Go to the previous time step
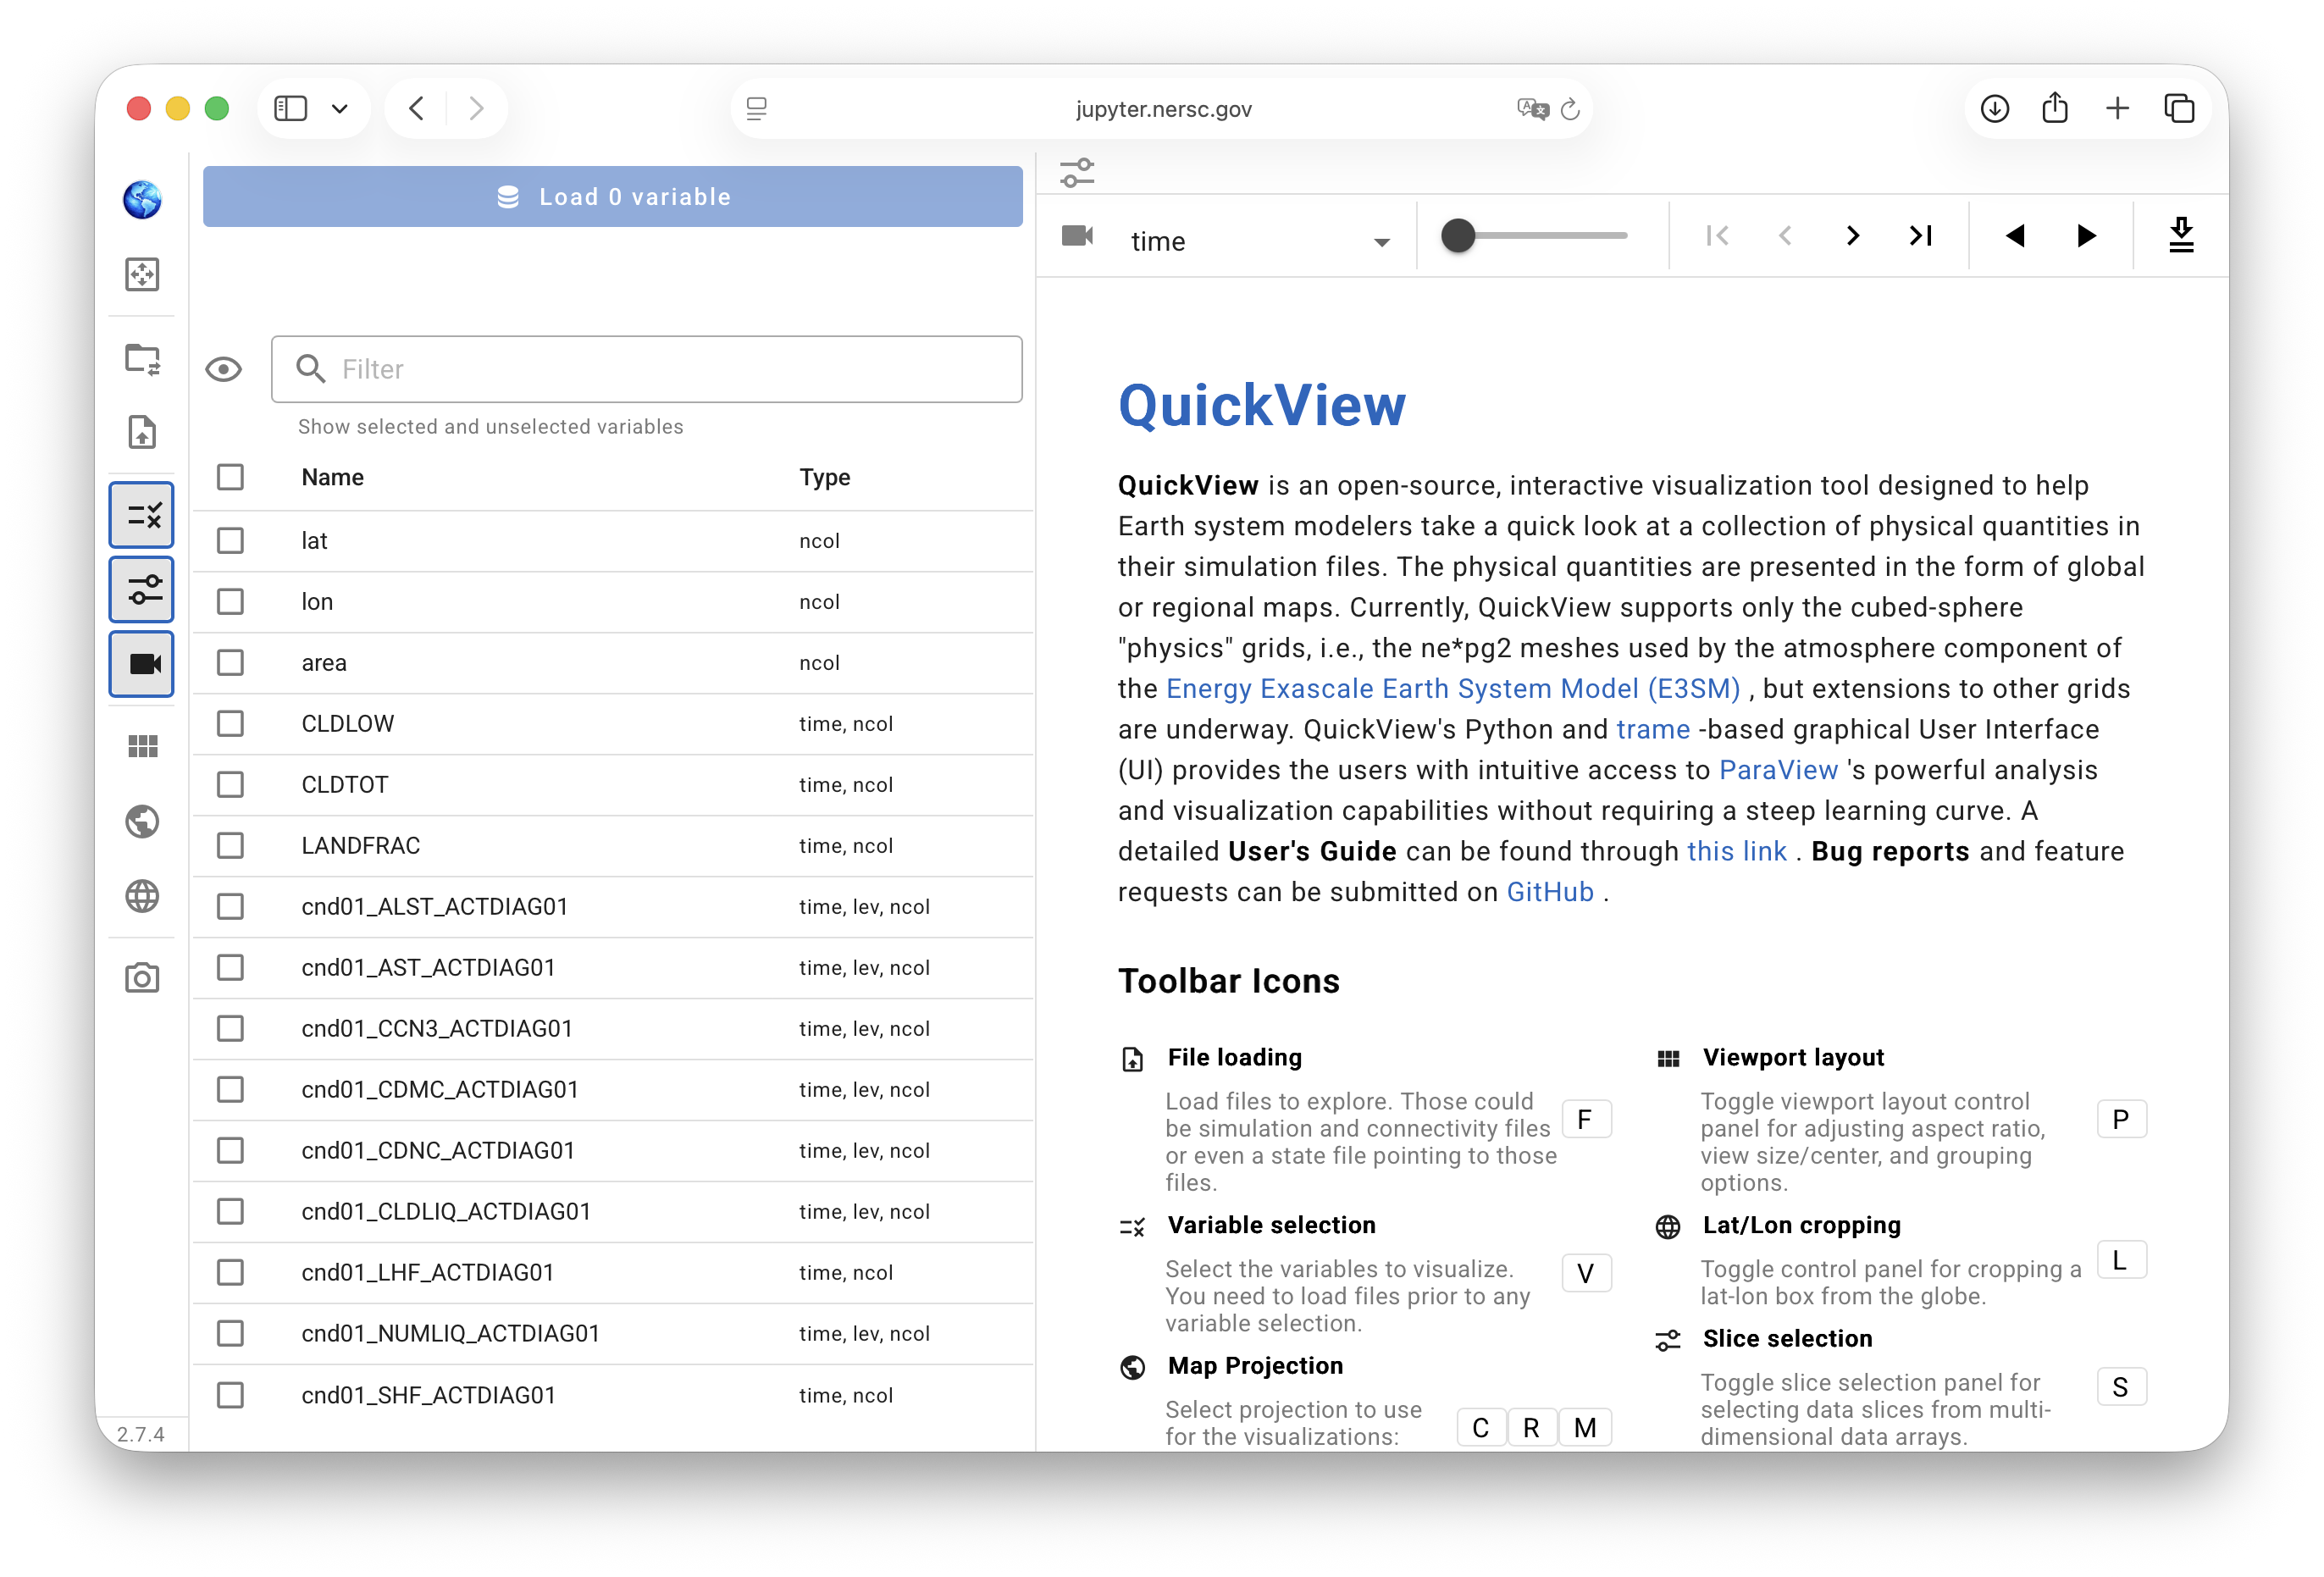The height and width of the screenshot is (1577, 2324). [x=1785, y=236]
